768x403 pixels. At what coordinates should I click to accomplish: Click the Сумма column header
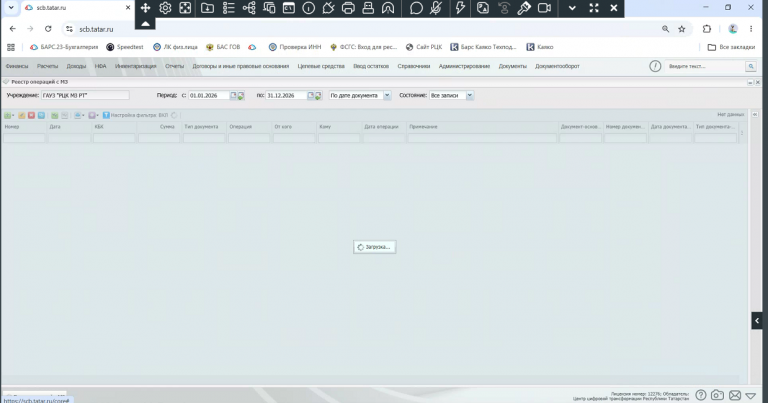tap(159, 127)
